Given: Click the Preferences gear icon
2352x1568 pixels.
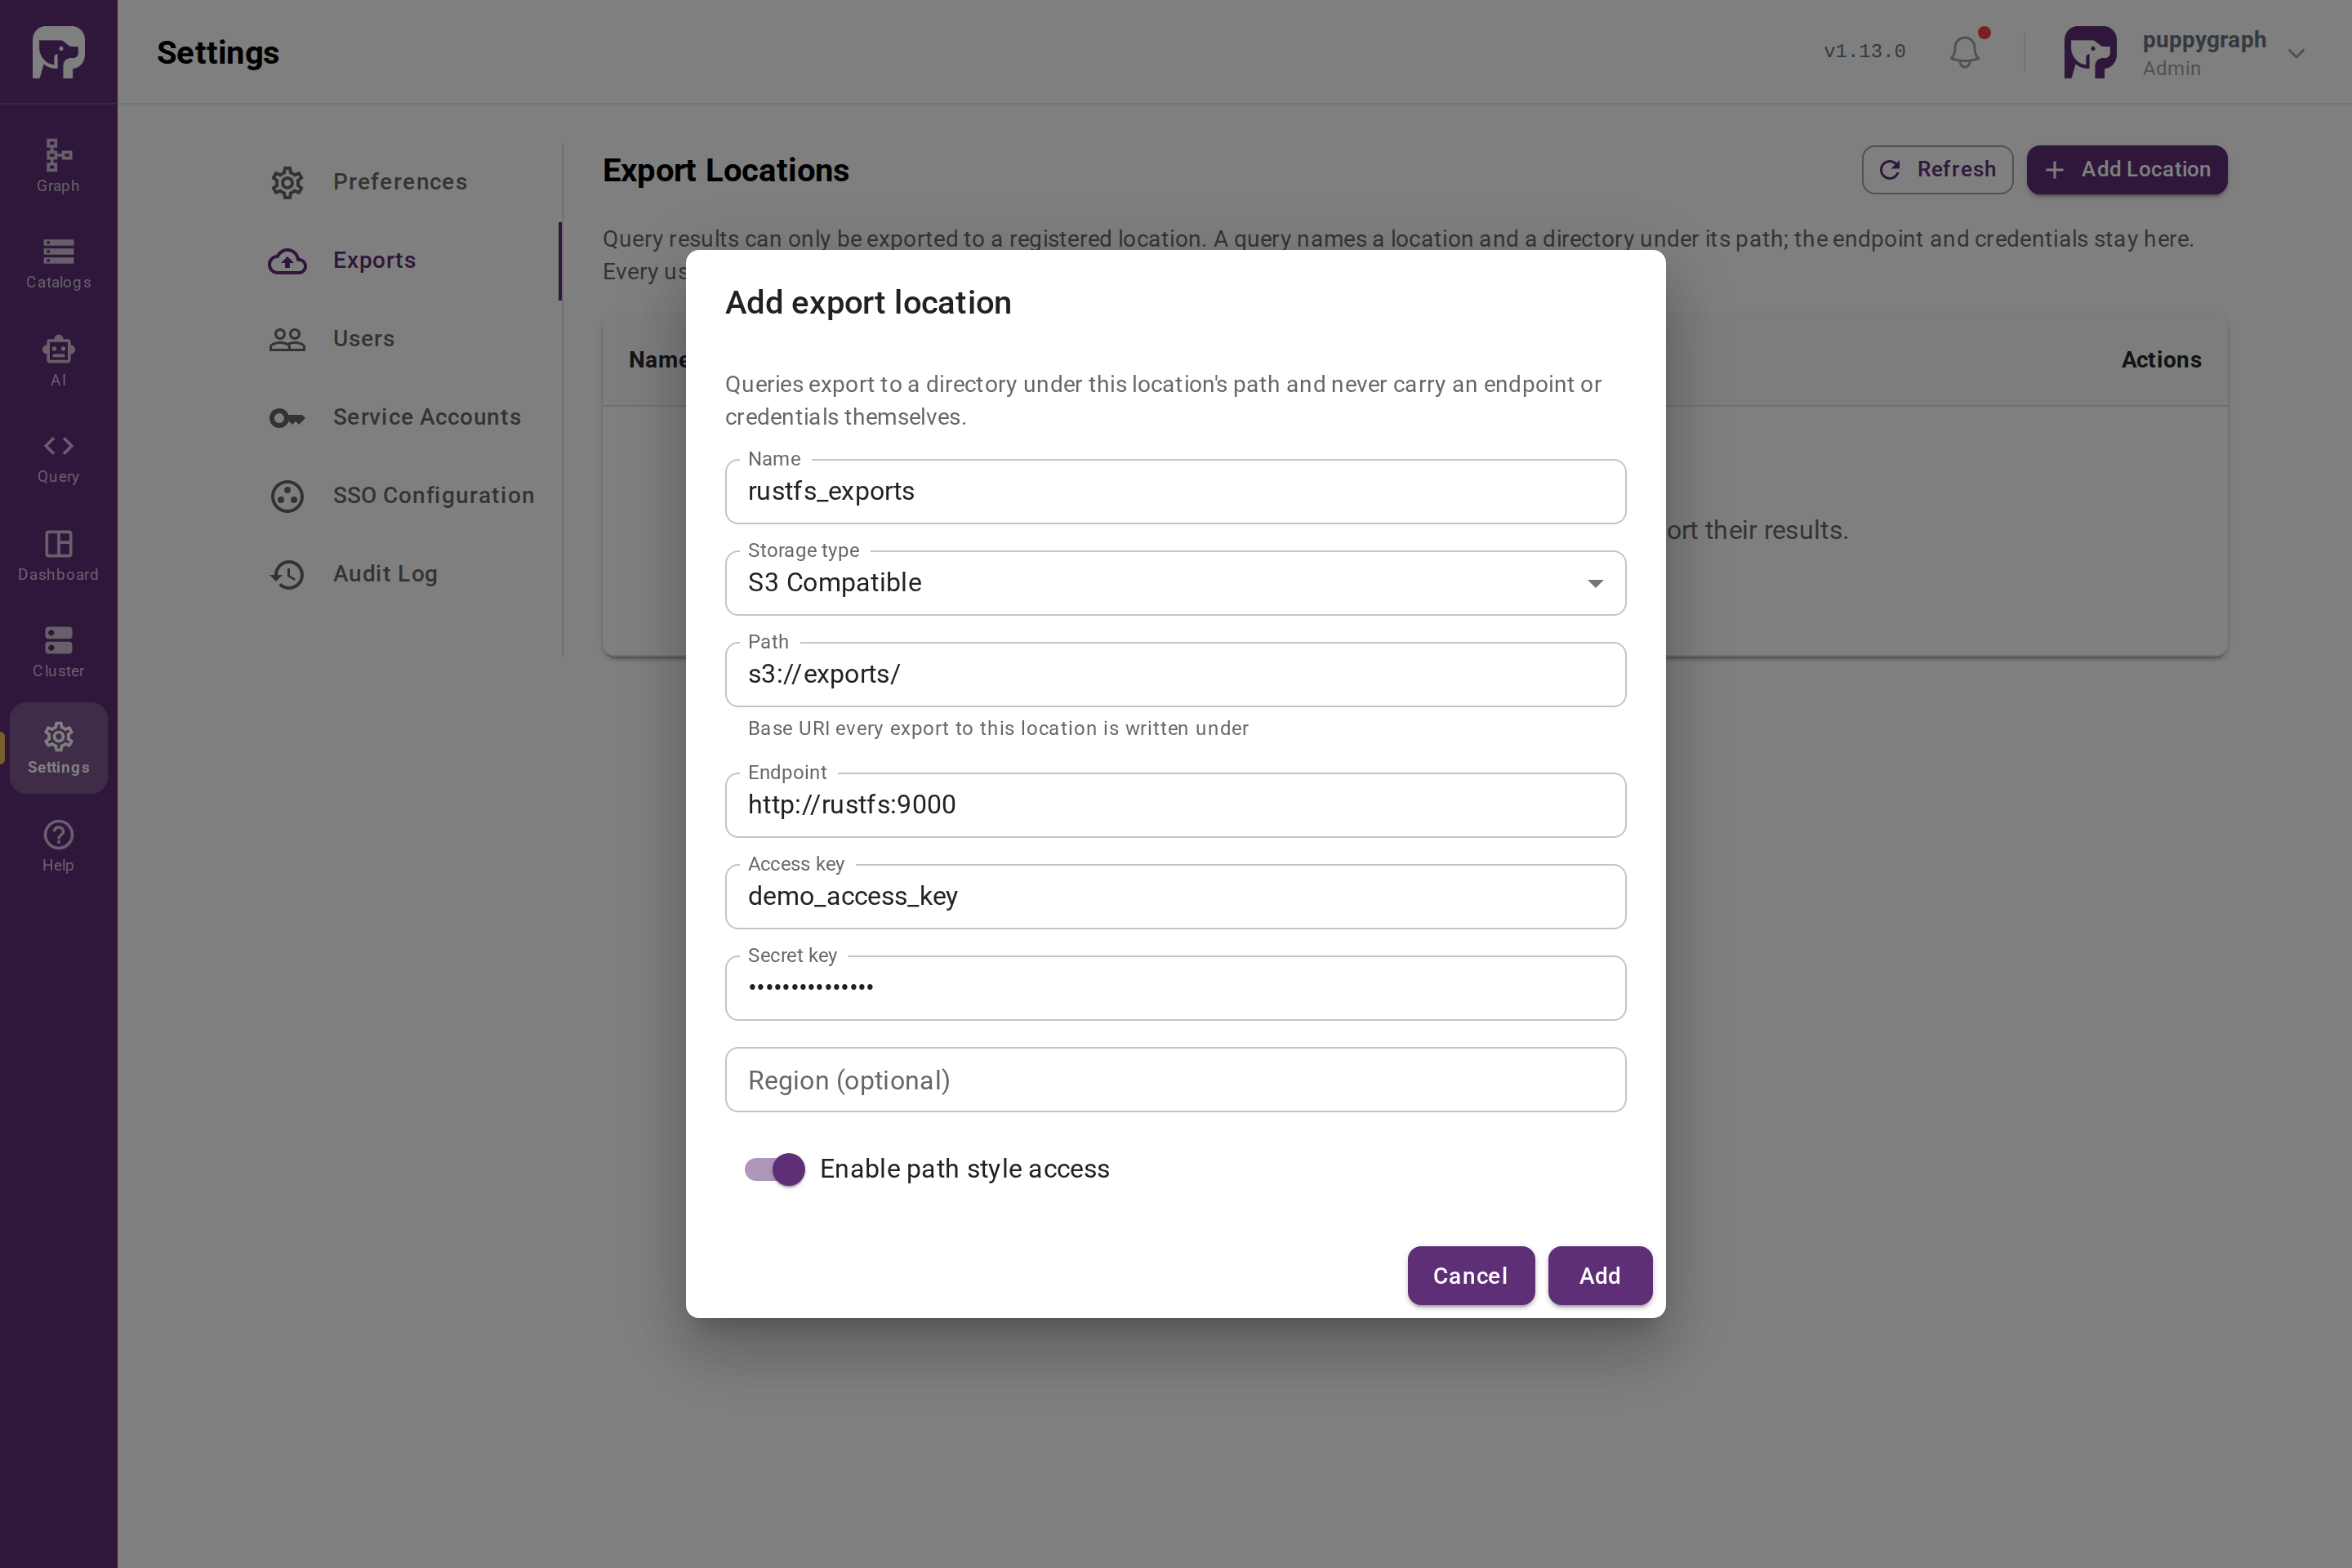Looking at the screenshot, I should (x=287, y=182).
